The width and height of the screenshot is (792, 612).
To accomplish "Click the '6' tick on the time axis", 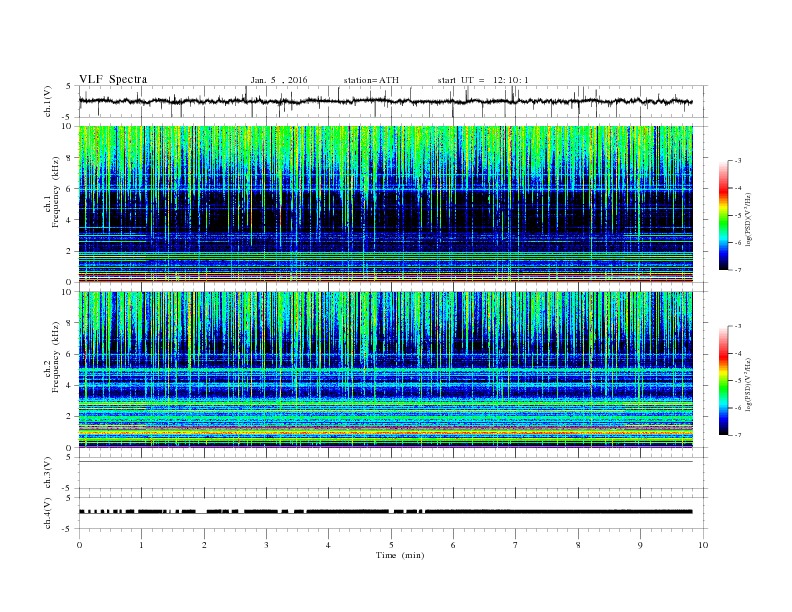I will pos(453,545).
